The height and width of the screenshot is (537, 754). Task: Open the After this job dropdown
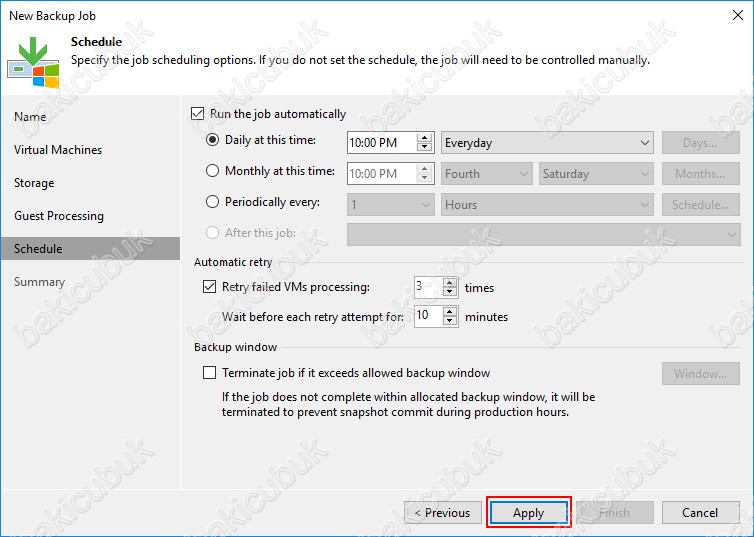coord(544,235)
